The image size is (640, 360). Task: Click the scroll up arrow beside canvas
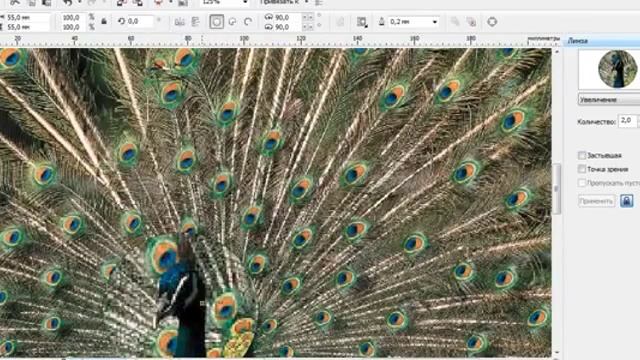(x=556, y=52)
